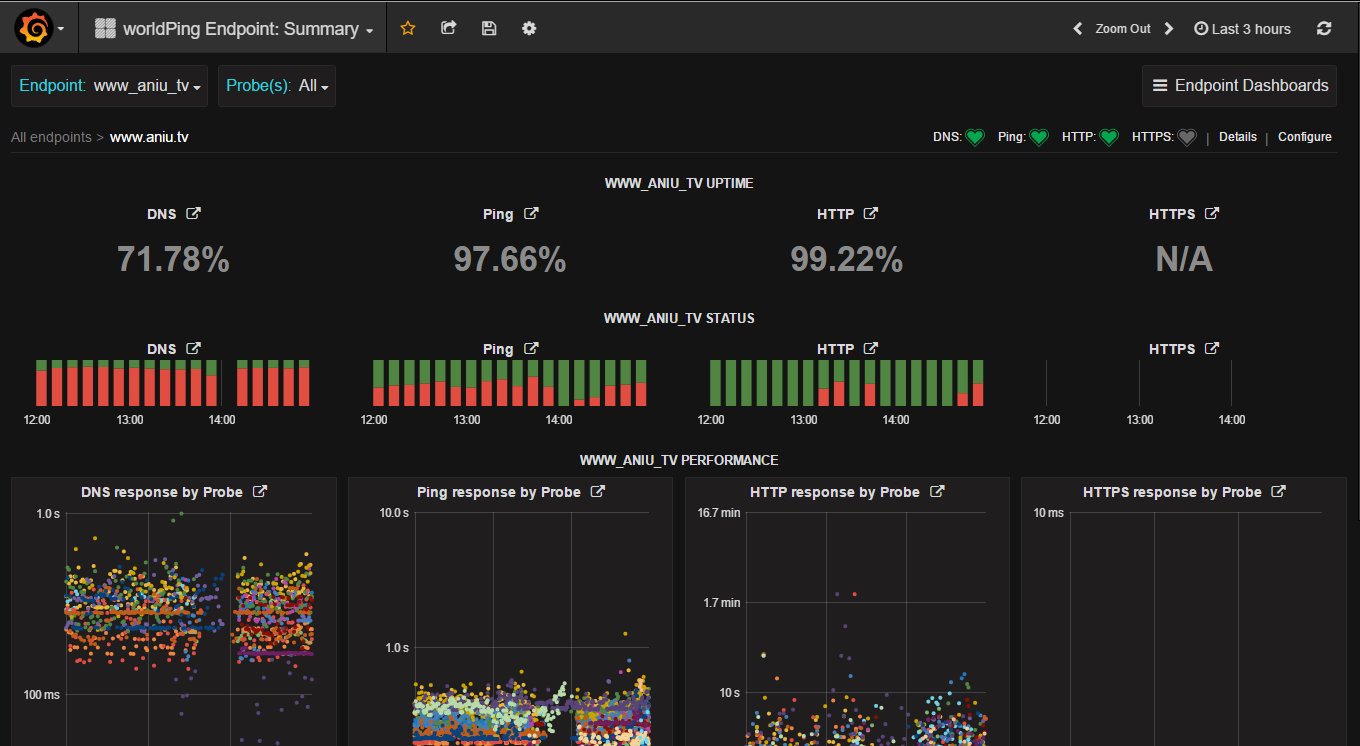
Task: Click the HTTP status bar chart
Action: [x=847, y=383]
